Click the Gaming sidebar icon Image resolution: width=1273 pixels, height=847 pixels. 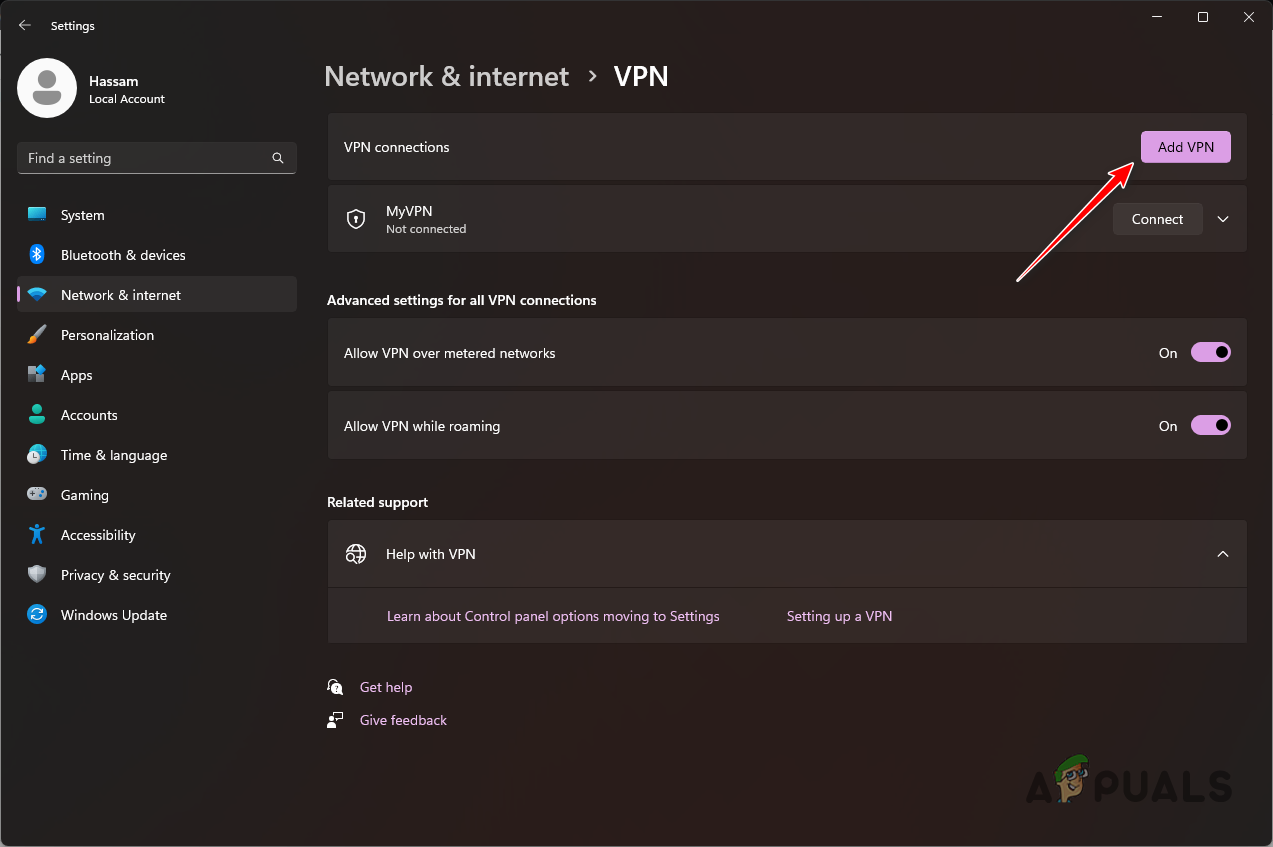pyautogui.click(x=36, y=494)
